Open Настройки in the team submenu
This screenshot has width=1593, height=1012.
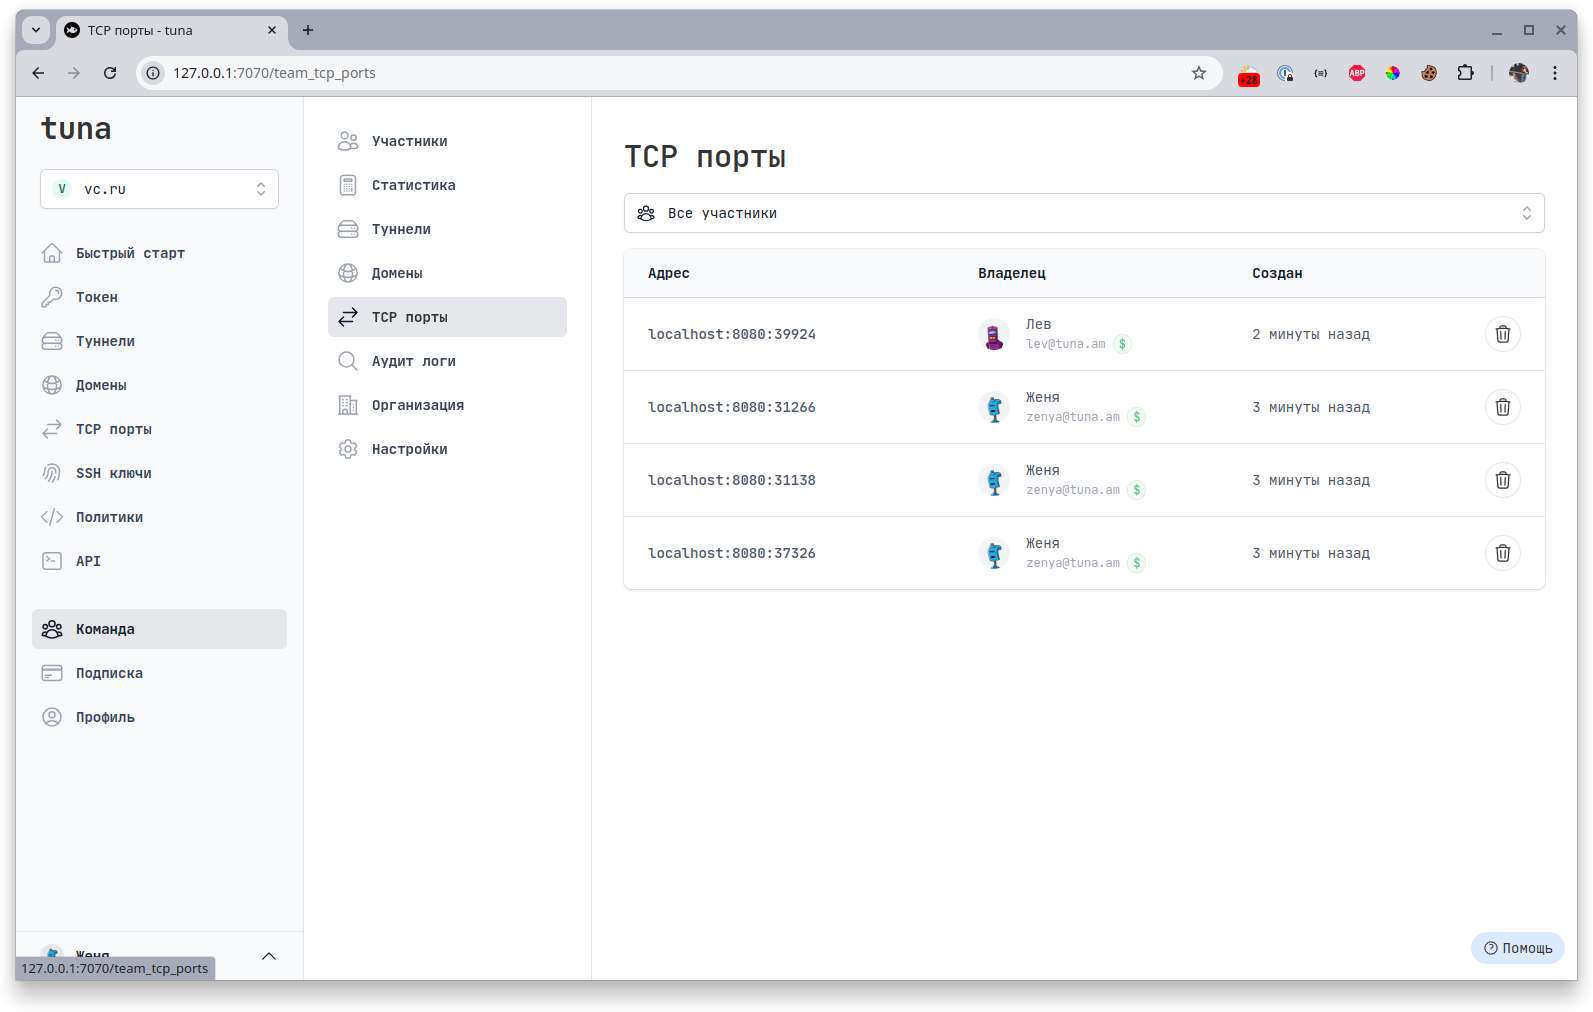(447, 449)
